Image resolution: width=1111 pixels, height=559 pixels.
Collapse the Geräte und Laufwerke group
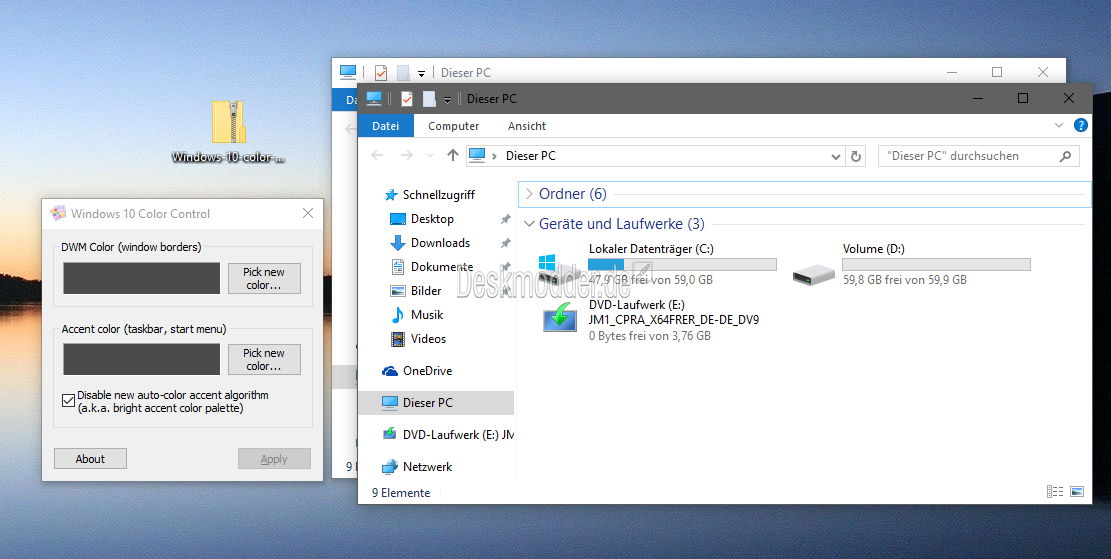coord(529,224)
